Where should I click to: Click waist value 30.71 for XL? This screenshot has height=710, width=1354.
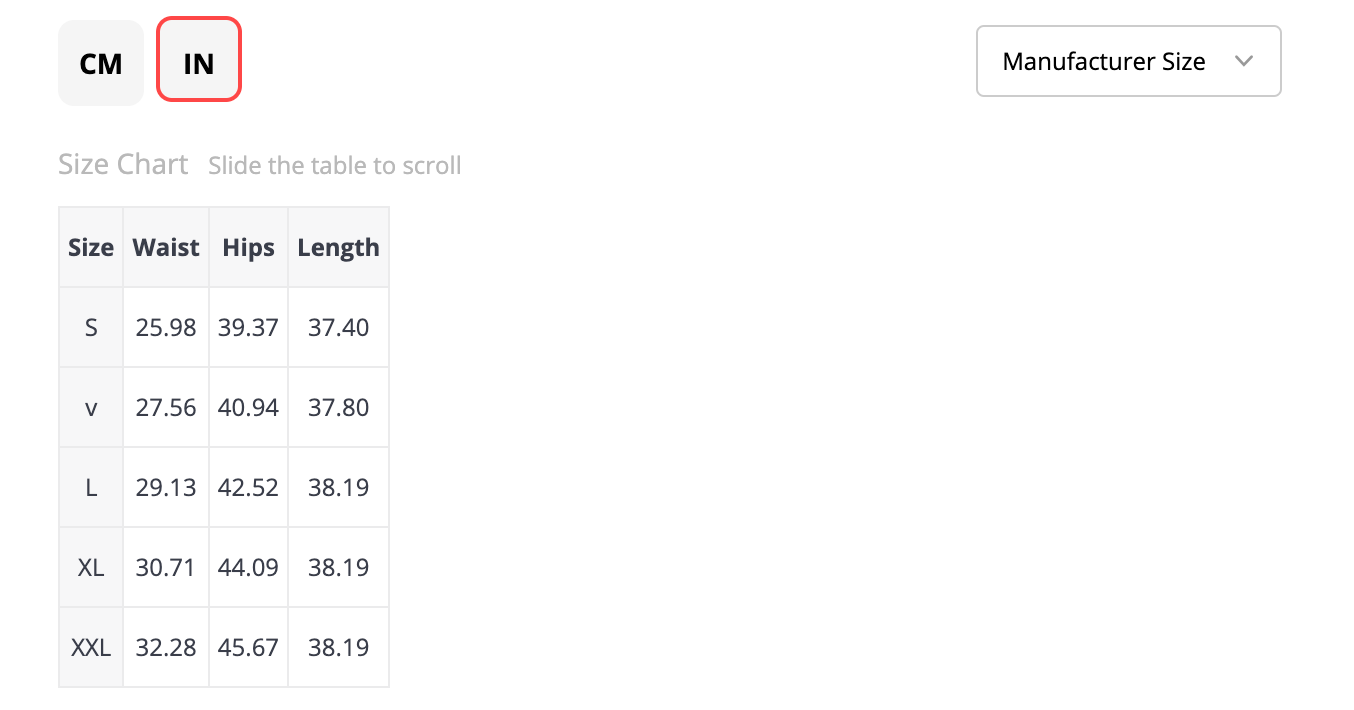tap(166, 567)
